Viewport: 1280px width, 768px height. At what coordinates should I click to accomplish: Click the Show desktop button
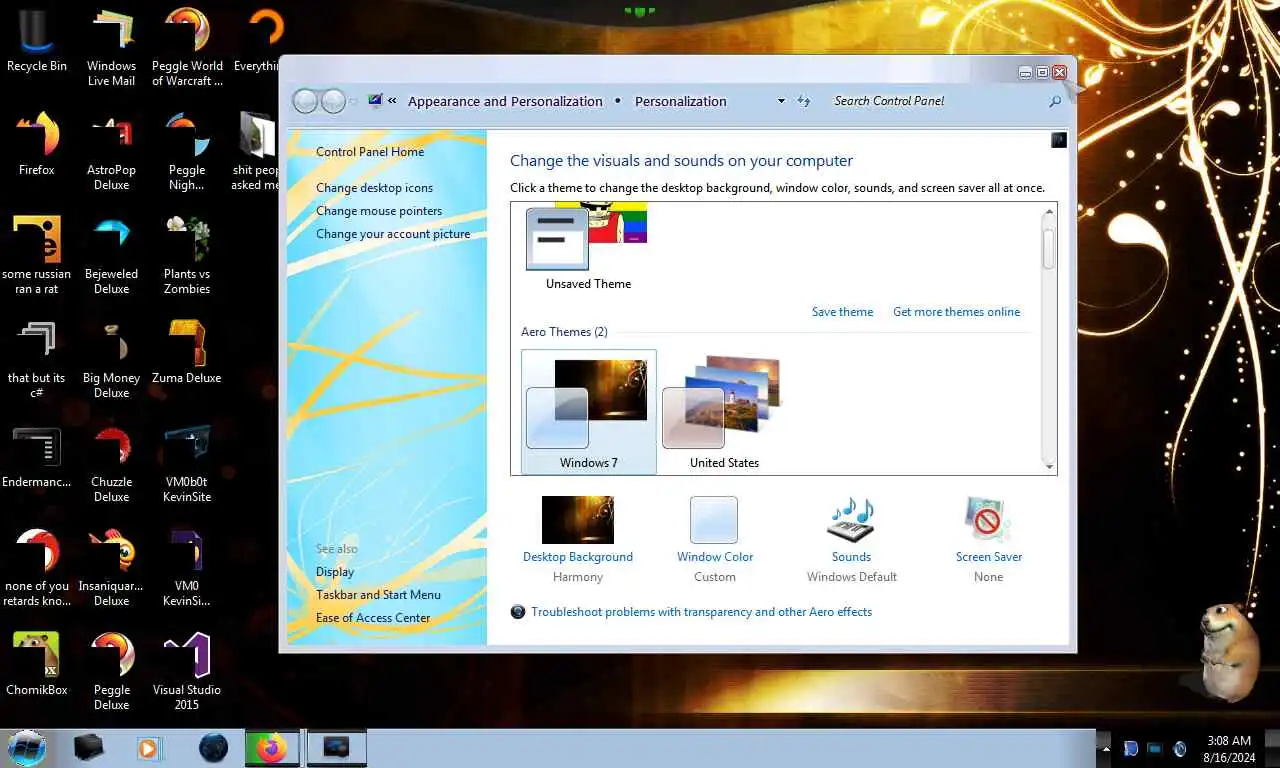(x=1272, y=748)
